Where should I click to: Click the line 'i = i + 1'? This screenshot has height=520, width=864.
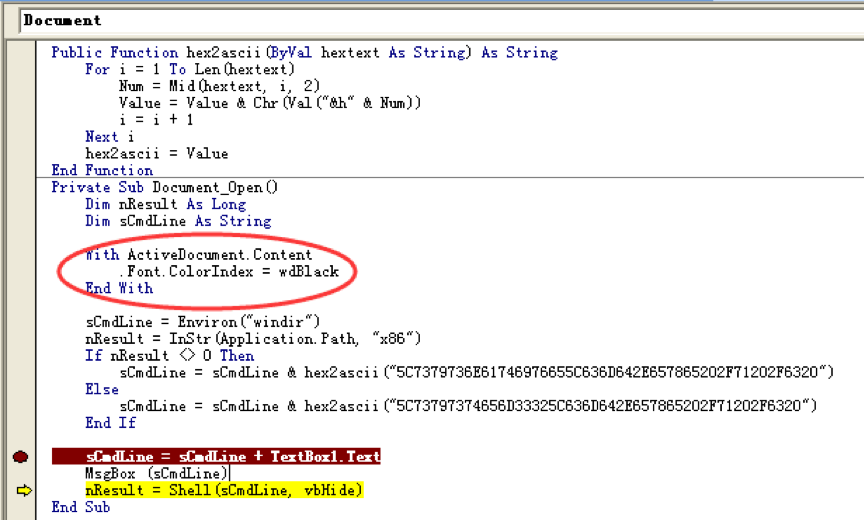(x=156, y=120)
